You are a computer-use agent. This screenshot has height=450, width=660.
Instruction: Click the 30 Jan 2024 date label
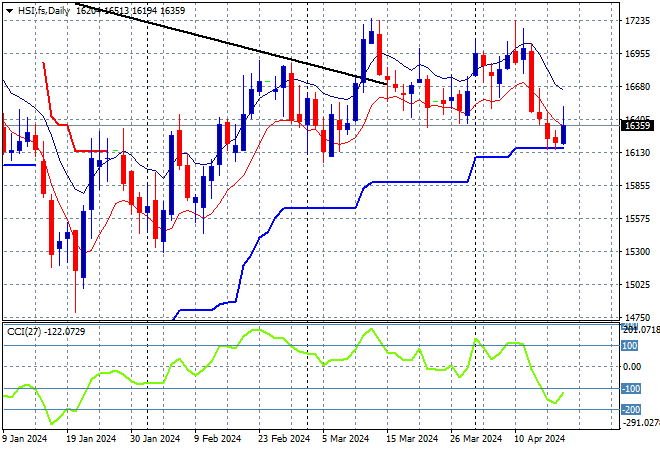155,439
